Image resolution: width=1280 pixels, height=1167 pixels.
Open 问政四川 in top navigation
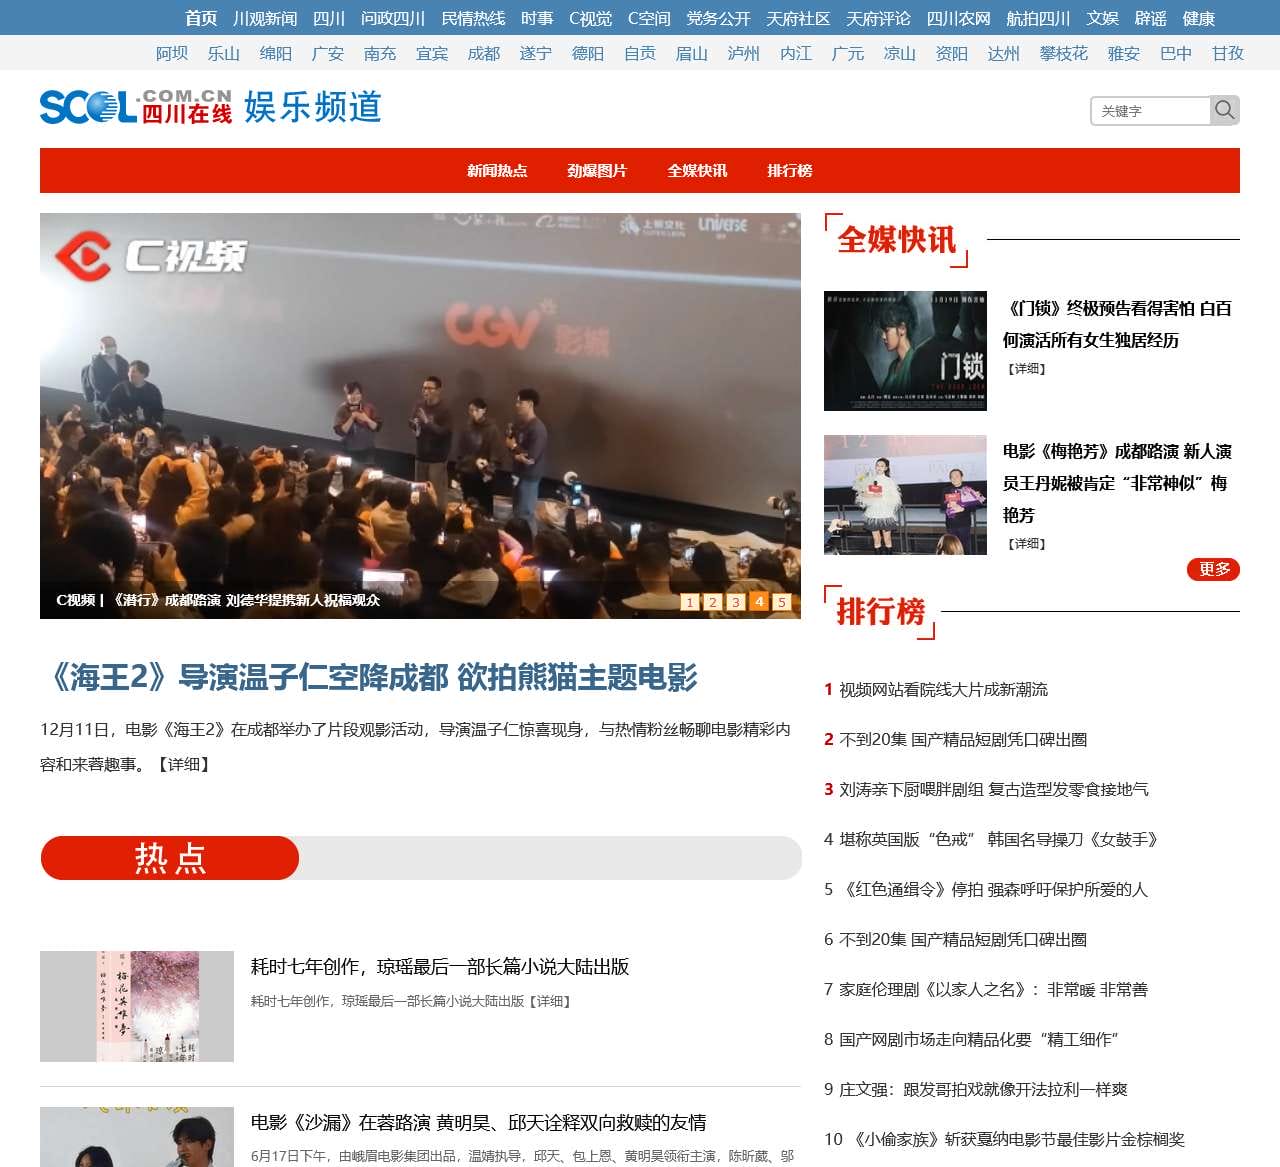393,18
